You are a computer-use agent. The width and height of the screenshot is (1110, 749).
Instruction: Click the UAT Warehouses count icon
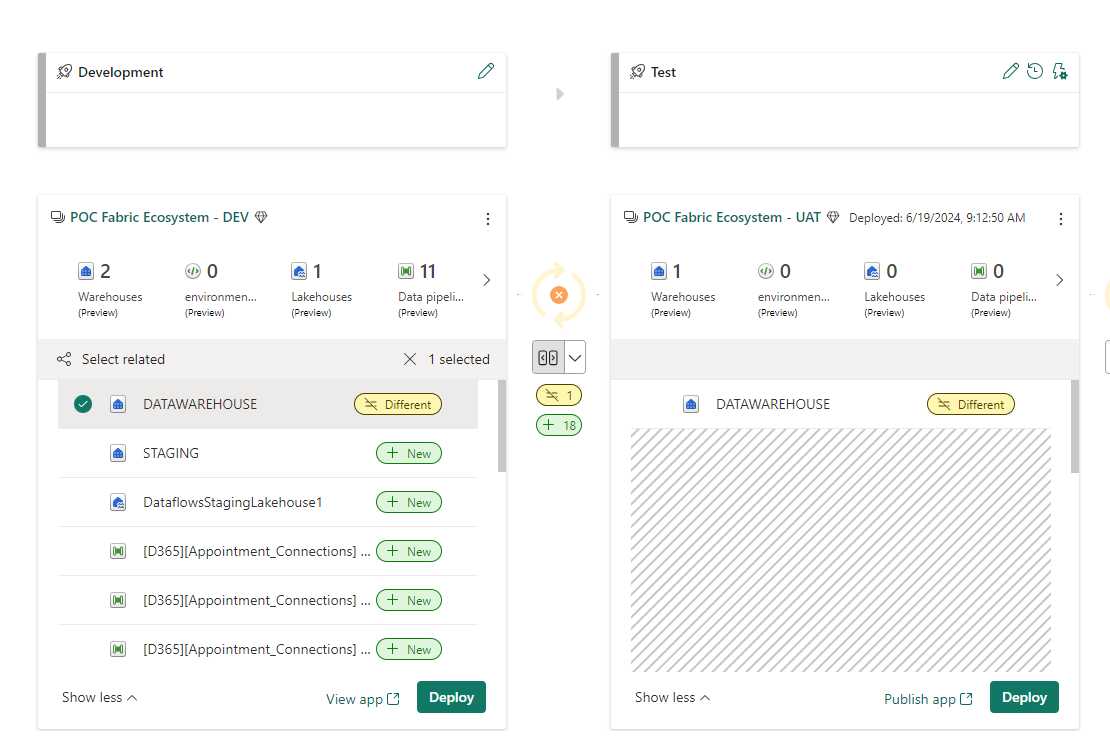pyautogui.click(x=658, y=271)
